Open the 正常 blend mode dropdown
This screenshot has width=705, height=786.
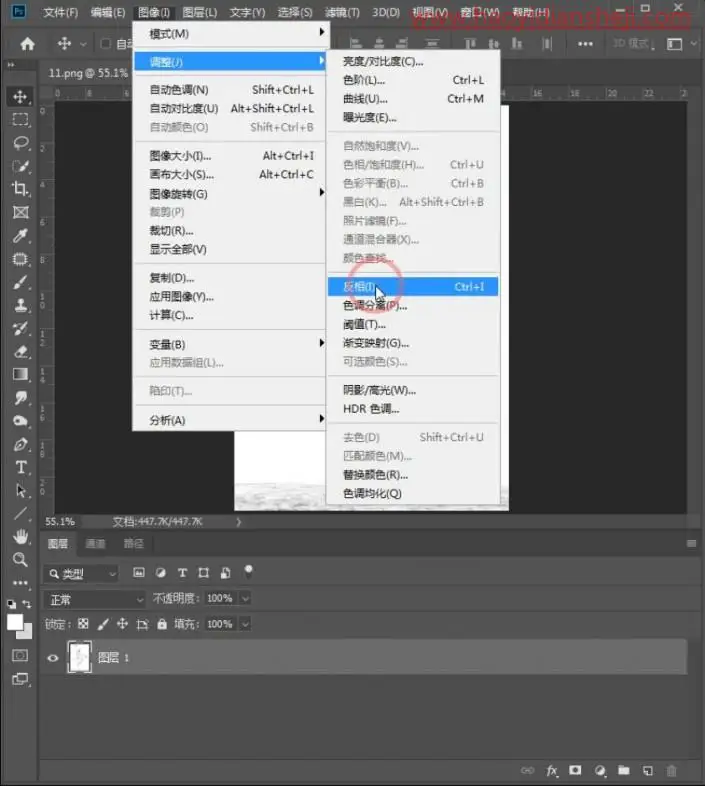tap(94, 600)
